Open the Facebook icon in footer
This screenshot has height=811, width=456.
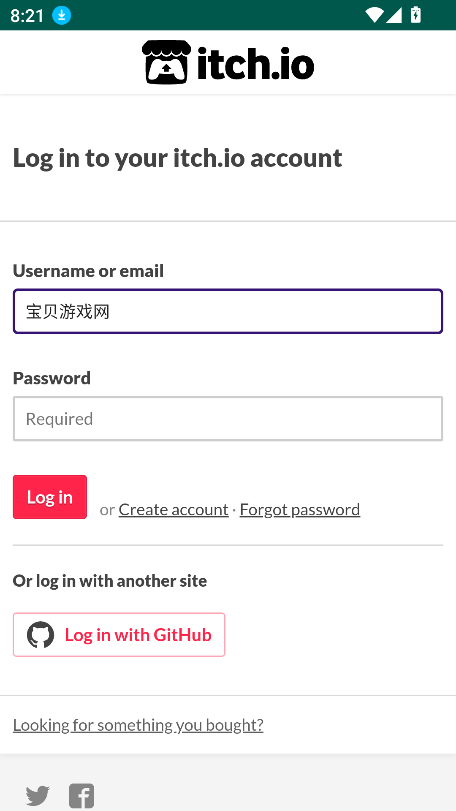82,795
